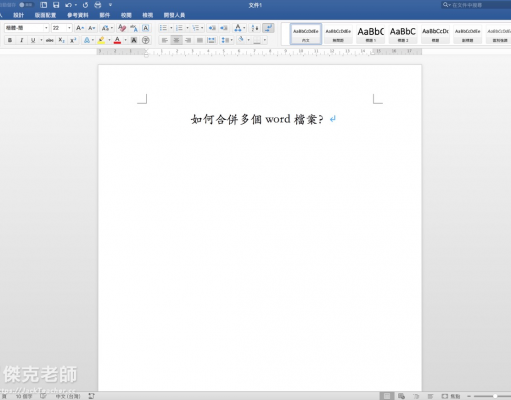The width and height of the screenshot is (511, 400).
Task: Open the 設計 tab
Action: [18, 15]
